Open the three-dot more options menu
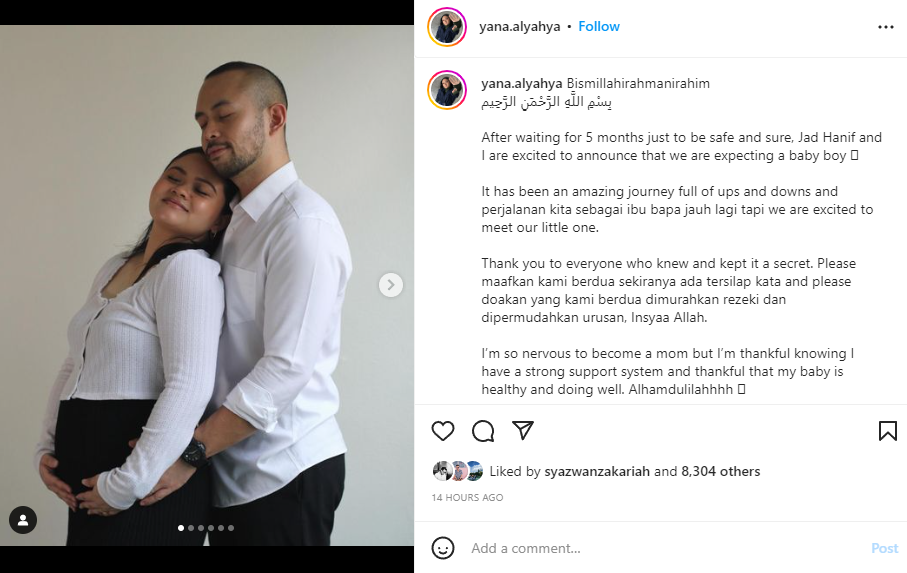Screen dimensions: 907x573 [886, 27]
